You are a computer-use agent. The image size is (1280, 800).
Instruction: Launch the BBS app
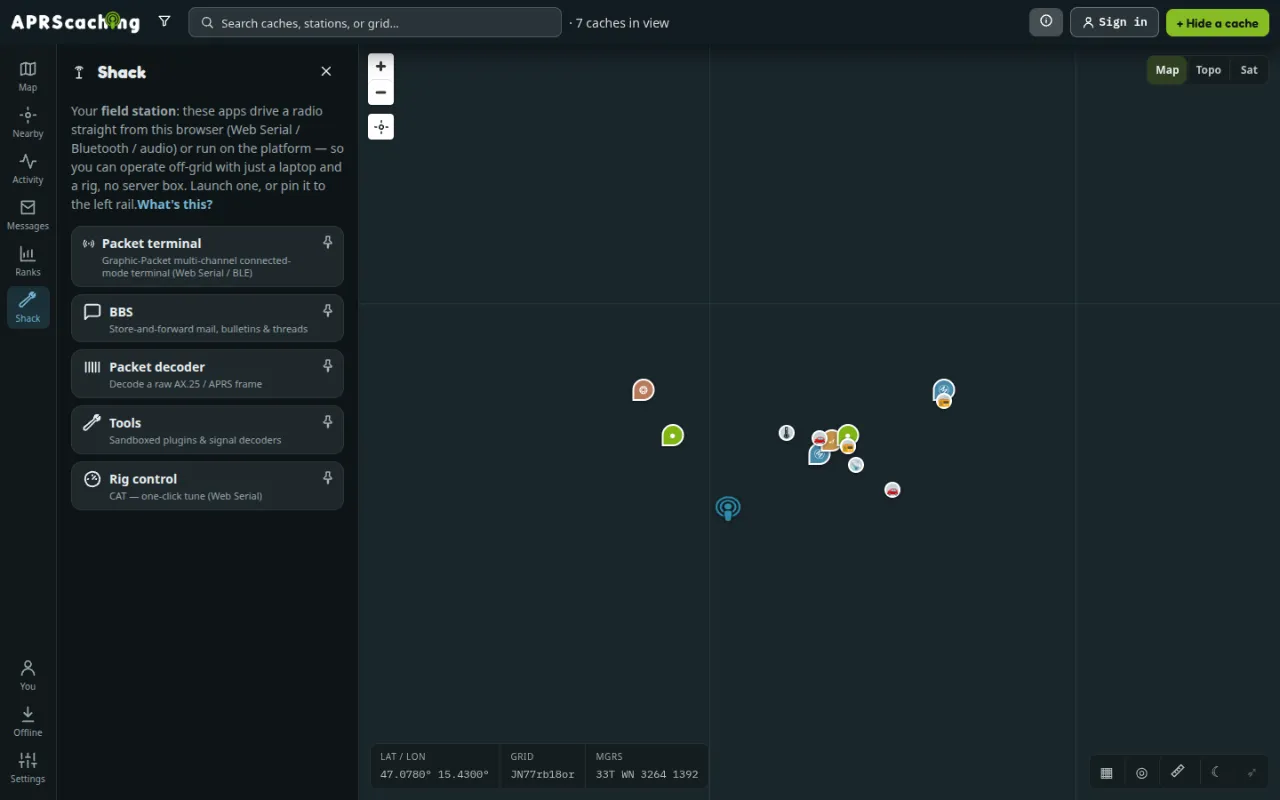[207, 318]
